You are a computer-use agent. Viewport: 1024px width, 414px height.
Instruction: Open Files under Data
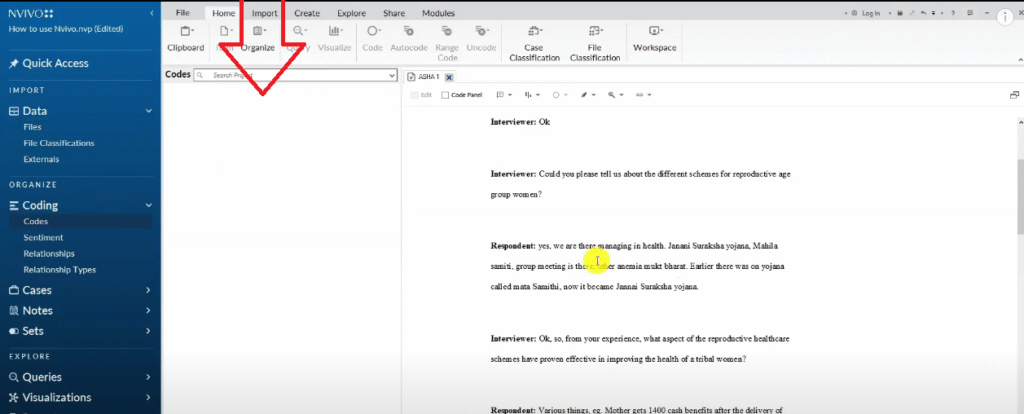point(32,127)
